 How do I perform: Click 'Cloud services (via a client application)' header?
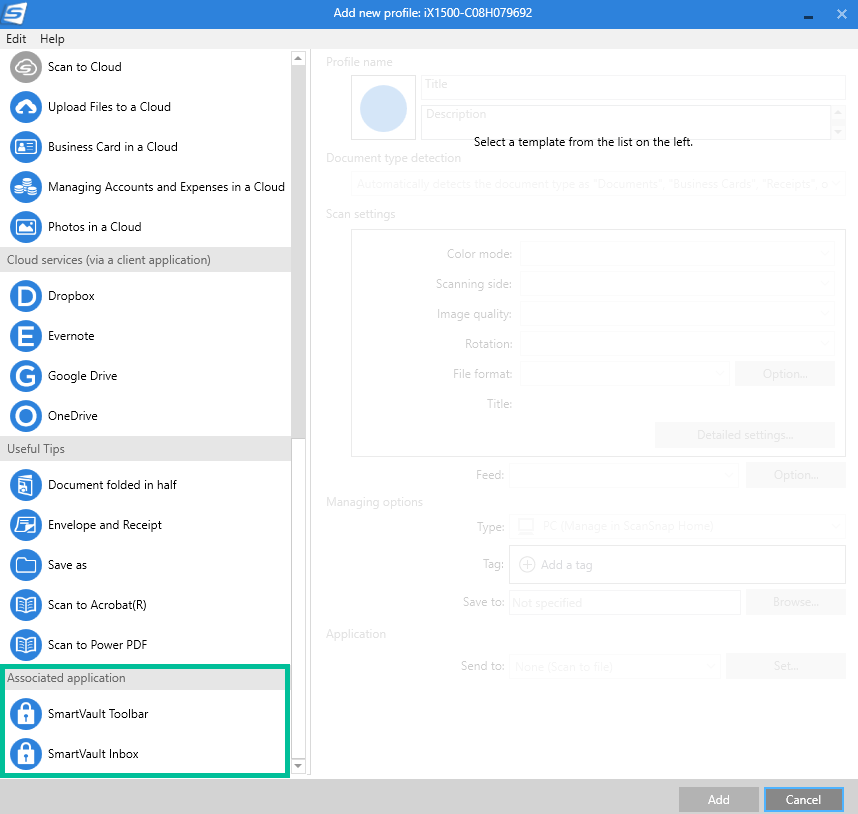tap(146, 260)
